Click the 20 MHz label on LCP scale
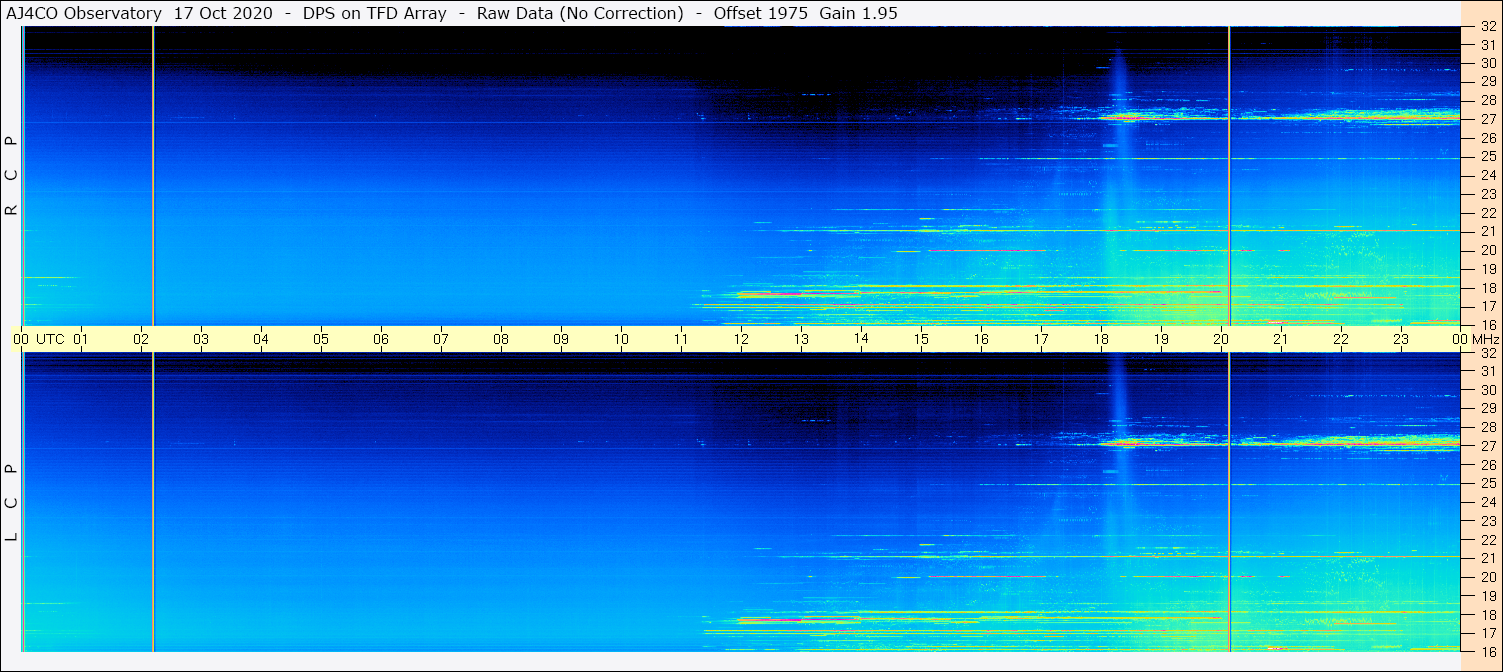The width and height of the screenshot is (1503, 672). click(x=1487, y=577)
